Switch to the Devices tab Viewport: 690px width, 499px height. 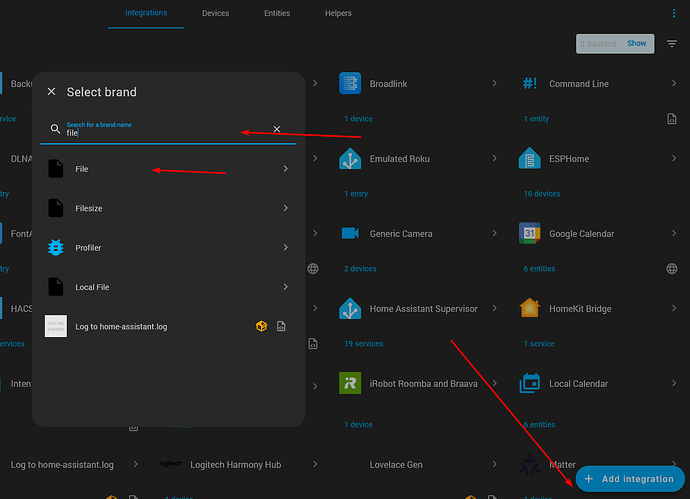[215, 13]
